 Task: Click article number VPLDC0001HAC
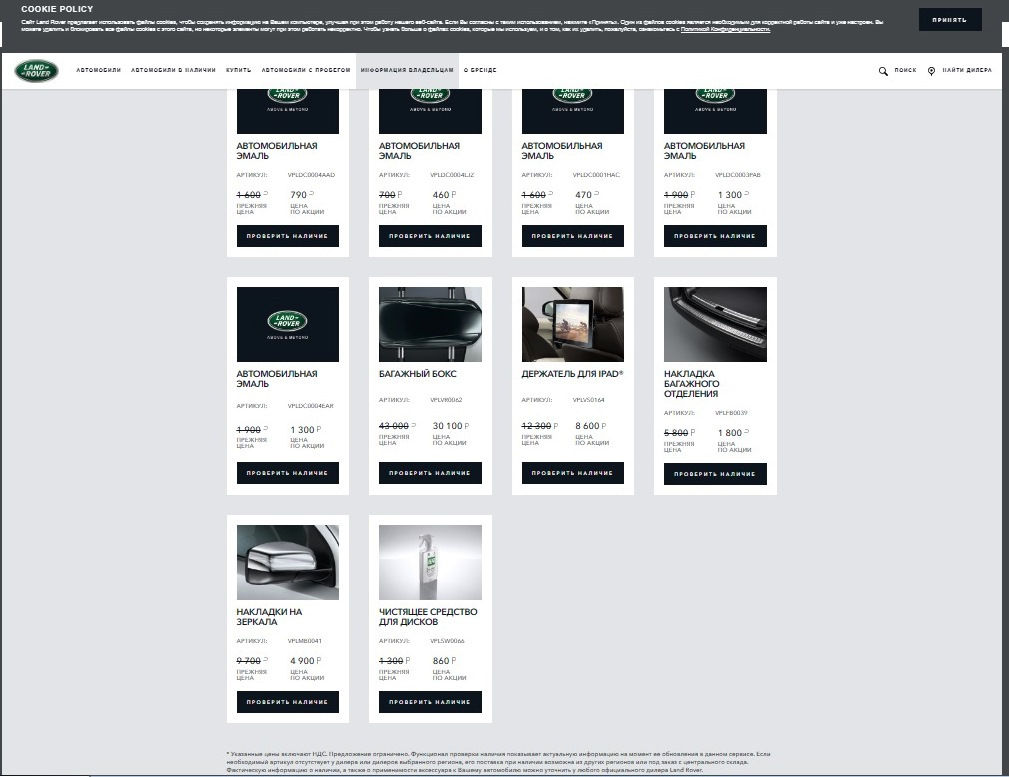596,175
